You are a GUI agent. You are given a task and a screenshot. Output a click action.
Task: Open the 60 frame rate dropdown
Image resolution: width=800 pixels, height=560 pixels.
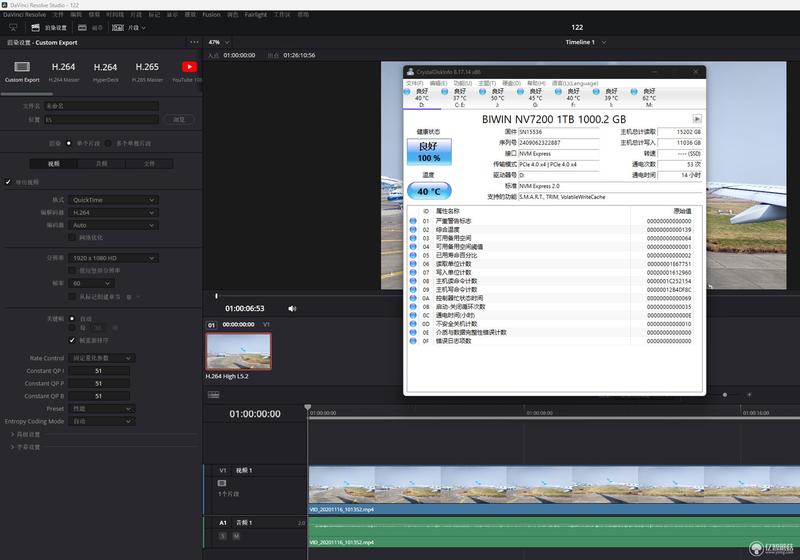[91, 283]
